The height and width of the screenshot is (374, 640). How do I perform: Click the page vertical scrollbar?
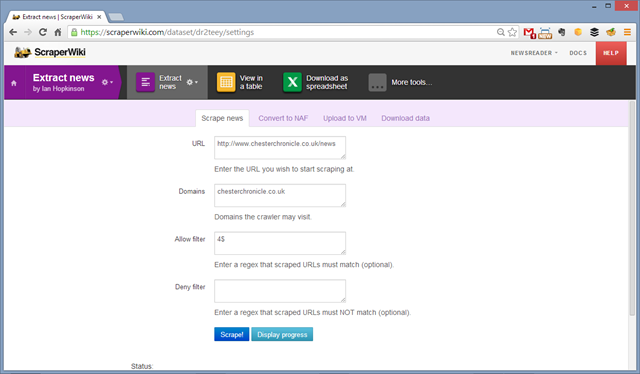click(x=632, y=208)
